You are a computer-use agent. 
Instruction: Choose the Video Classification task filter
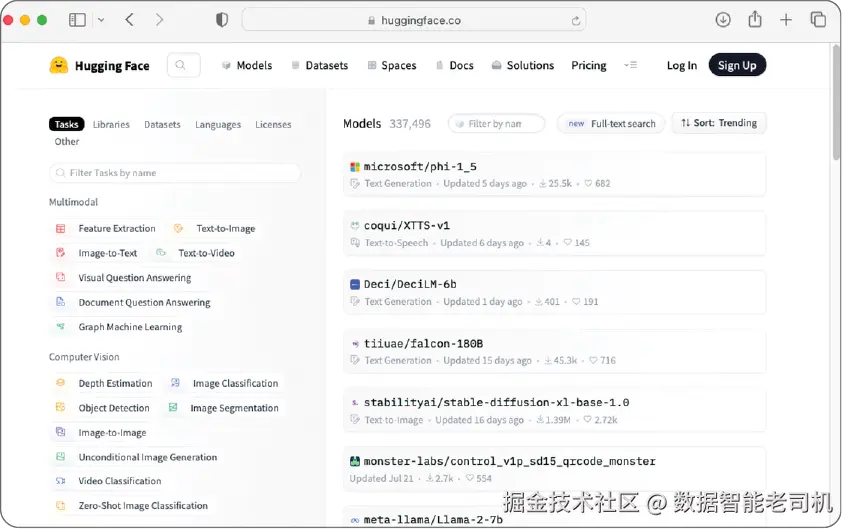pyautogui.click(x=108, y=481)
